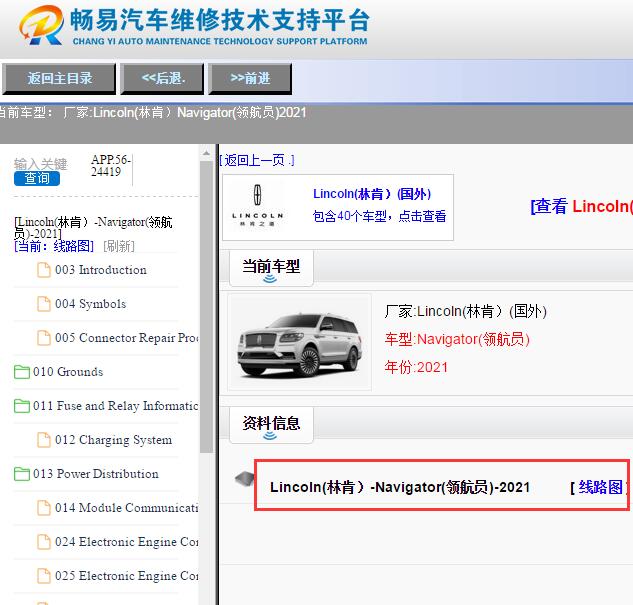Open 004 Symbols document

90,304
